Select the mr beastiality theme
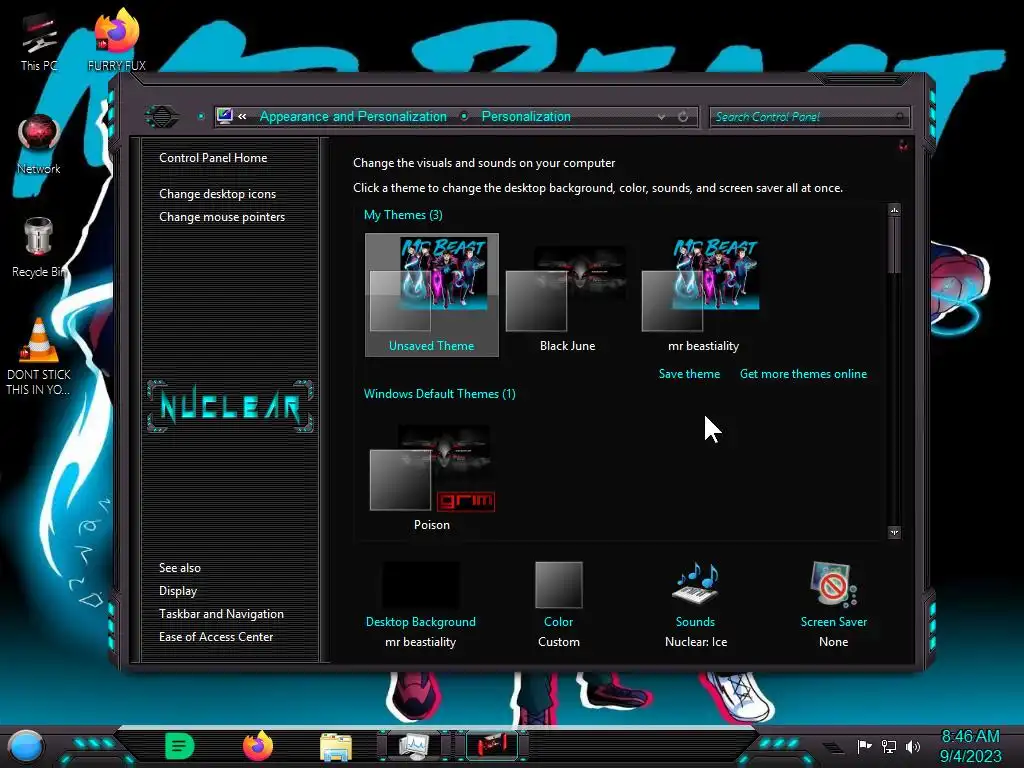The width and height of the screenshot is (1024, 768). point(703,295)
